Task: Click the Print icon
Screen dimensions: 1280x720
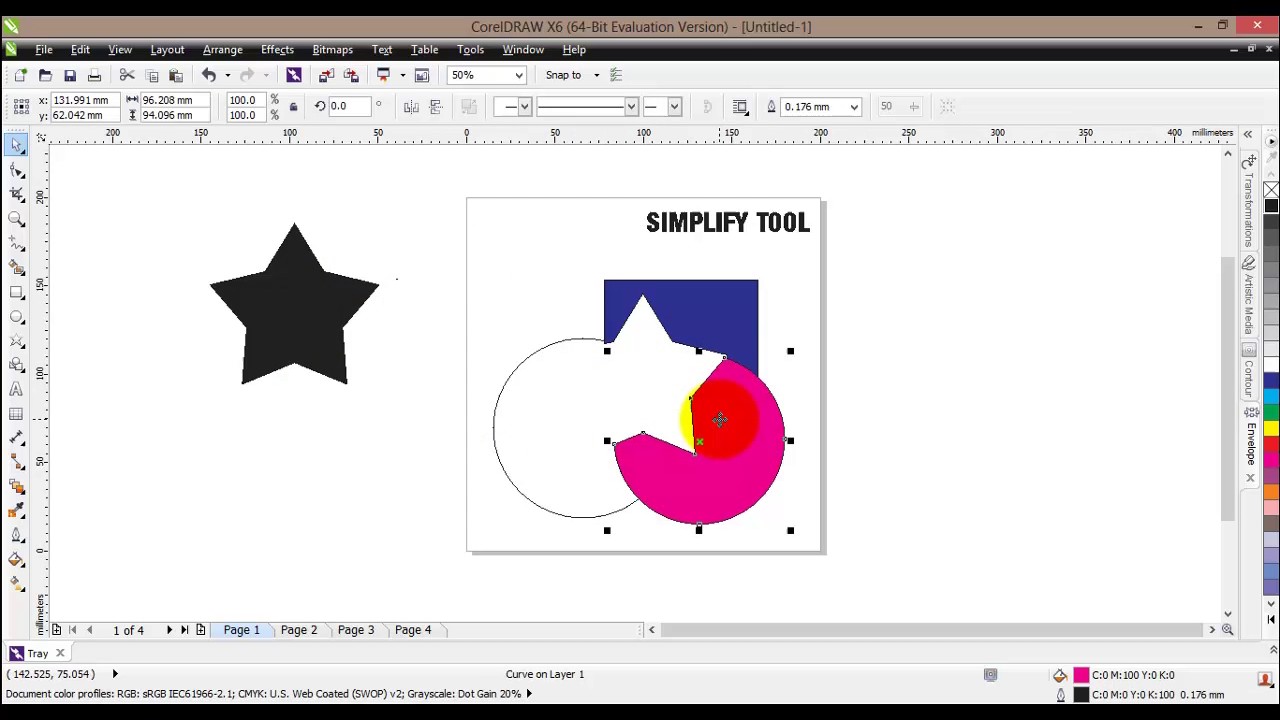Action: [94, 75]
